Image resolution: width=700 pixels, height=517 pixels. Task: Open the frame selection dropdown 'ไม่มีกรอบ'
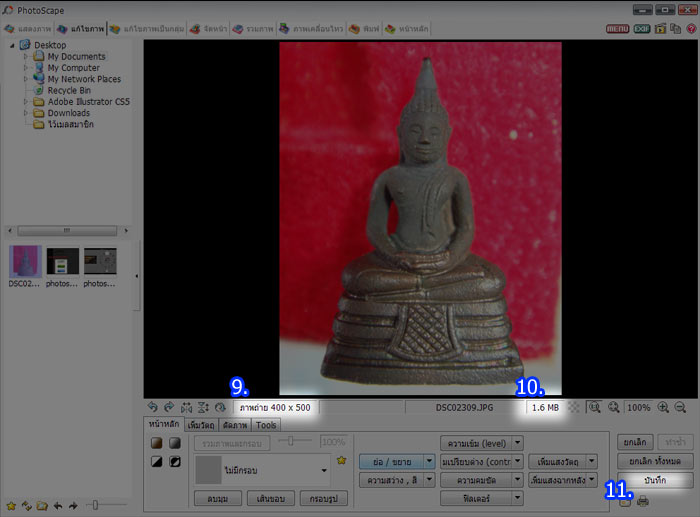(x=323, y=469)
